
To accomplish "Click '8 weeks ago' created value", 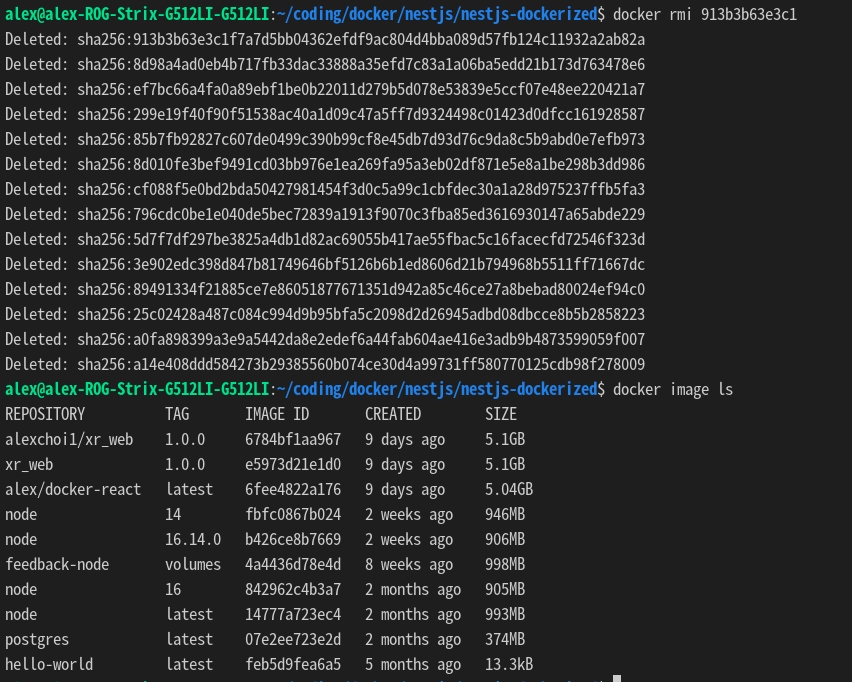I will tap(409, 565).
